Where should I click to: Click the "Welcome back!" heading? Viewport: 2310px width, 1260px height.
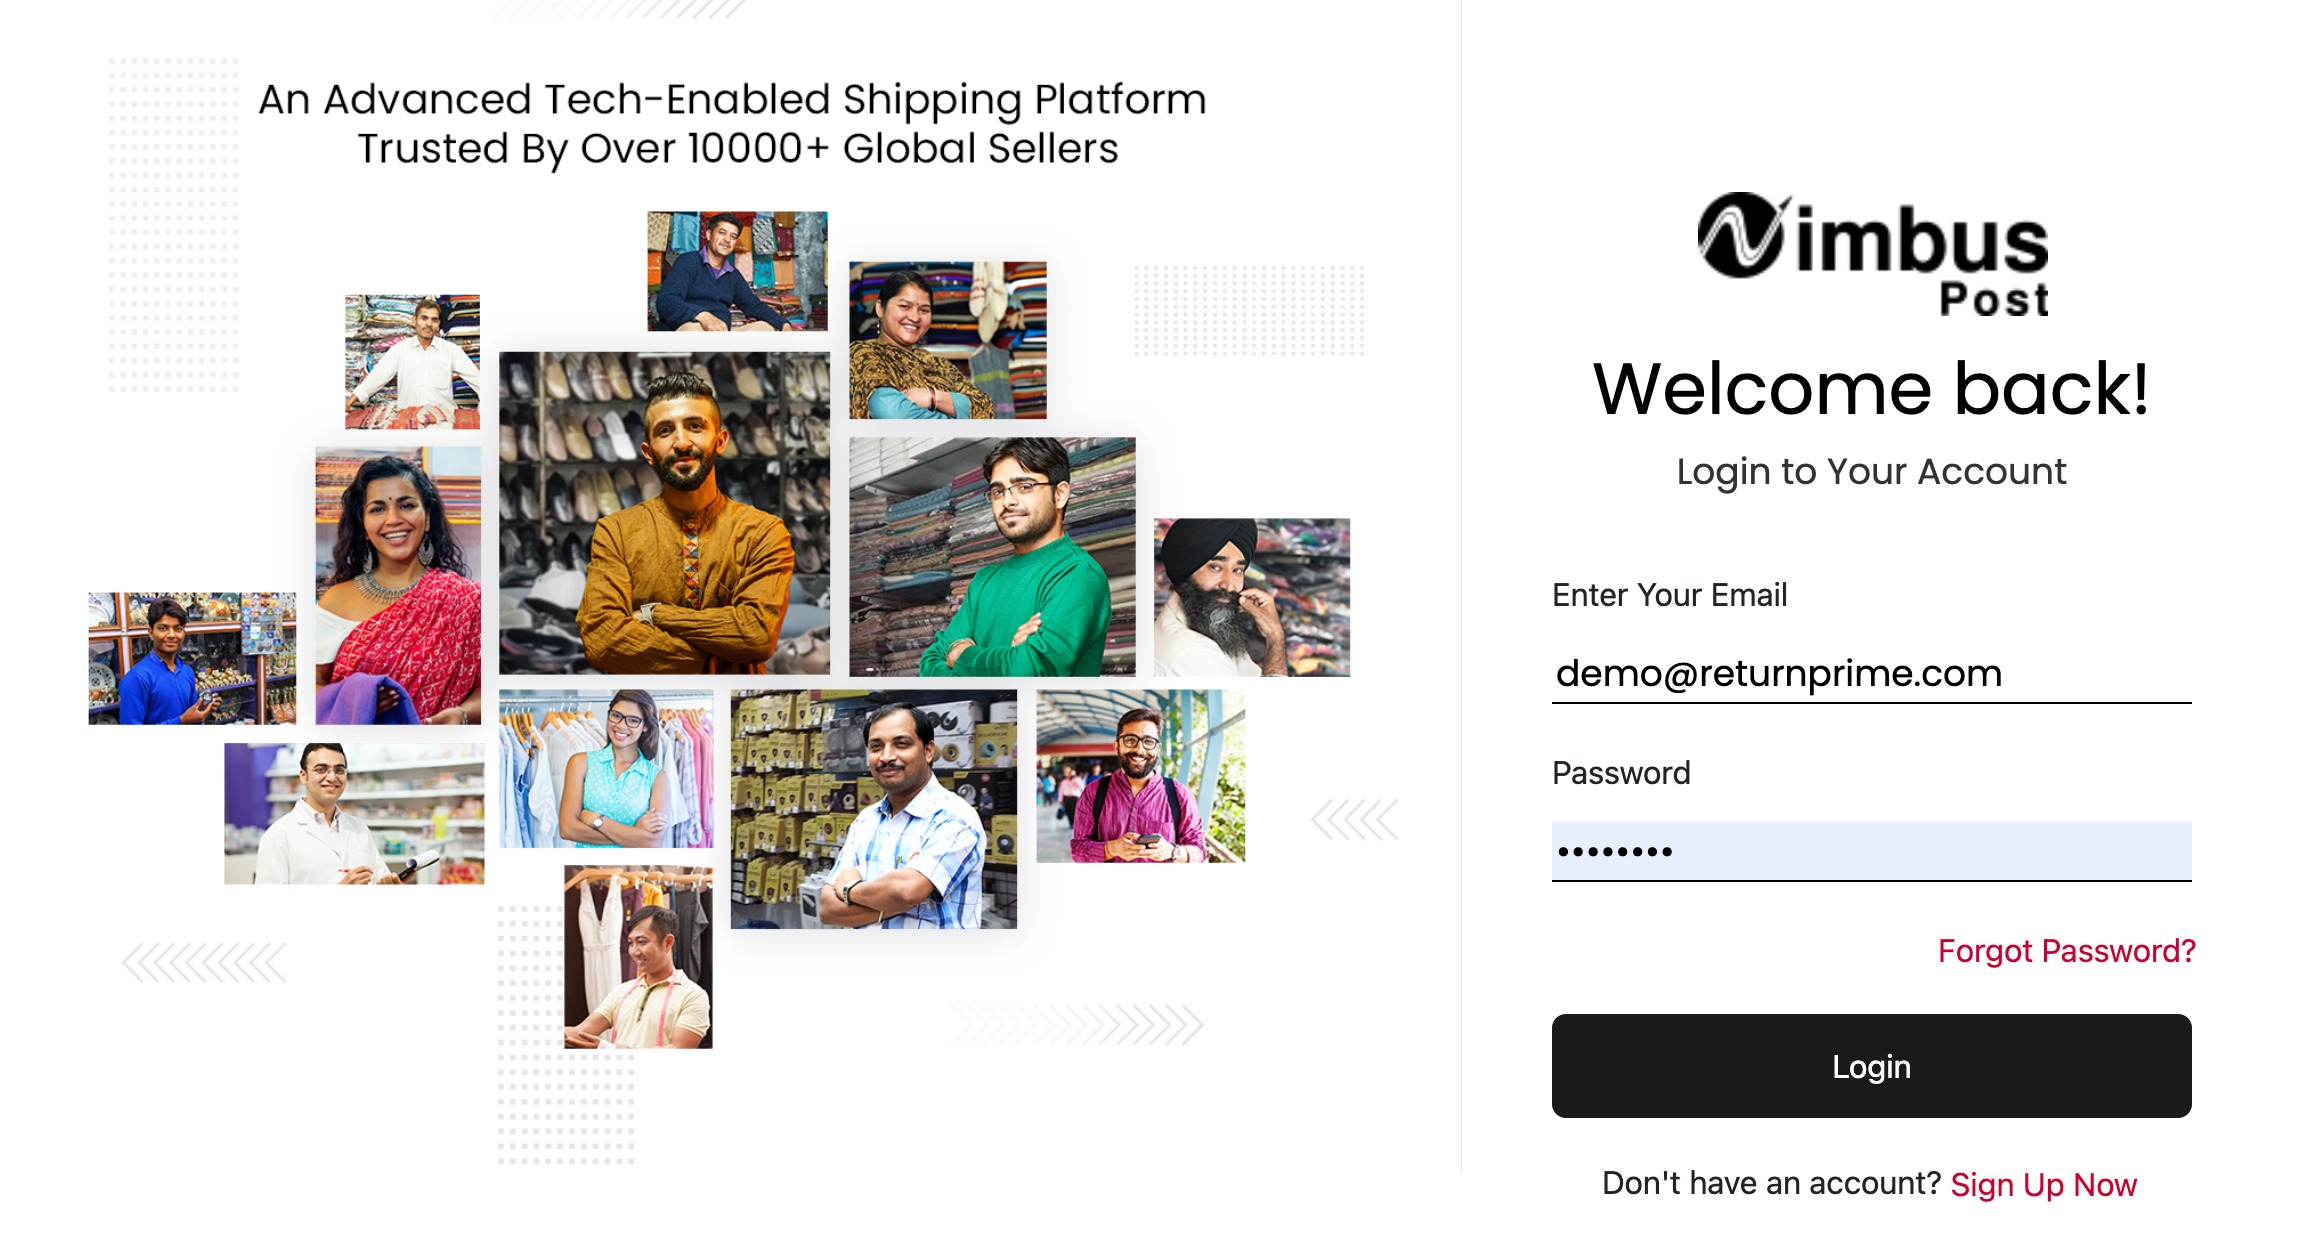[x=1870, y=388]
